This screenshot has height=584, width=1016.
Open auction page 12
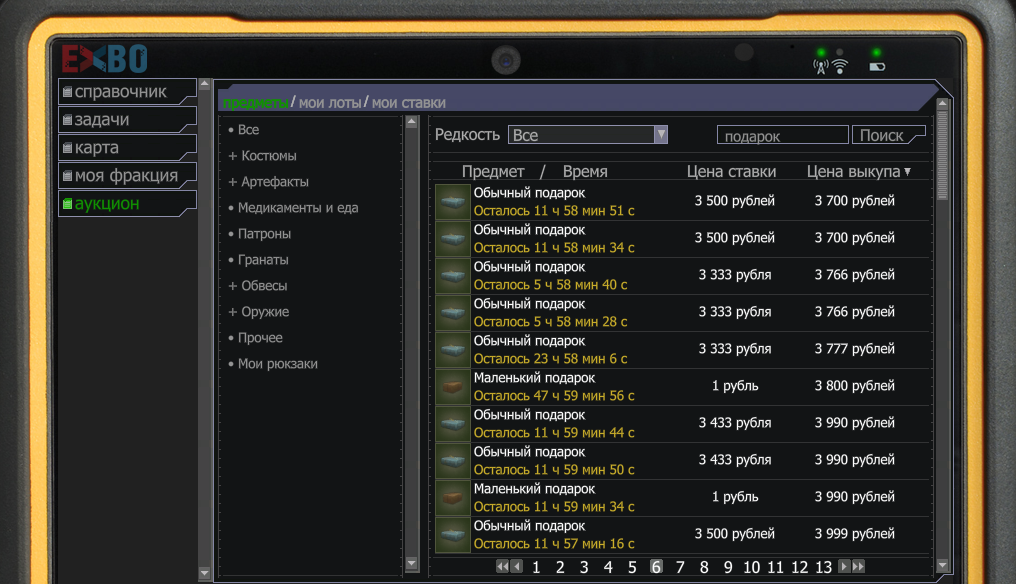click(800, 568)
